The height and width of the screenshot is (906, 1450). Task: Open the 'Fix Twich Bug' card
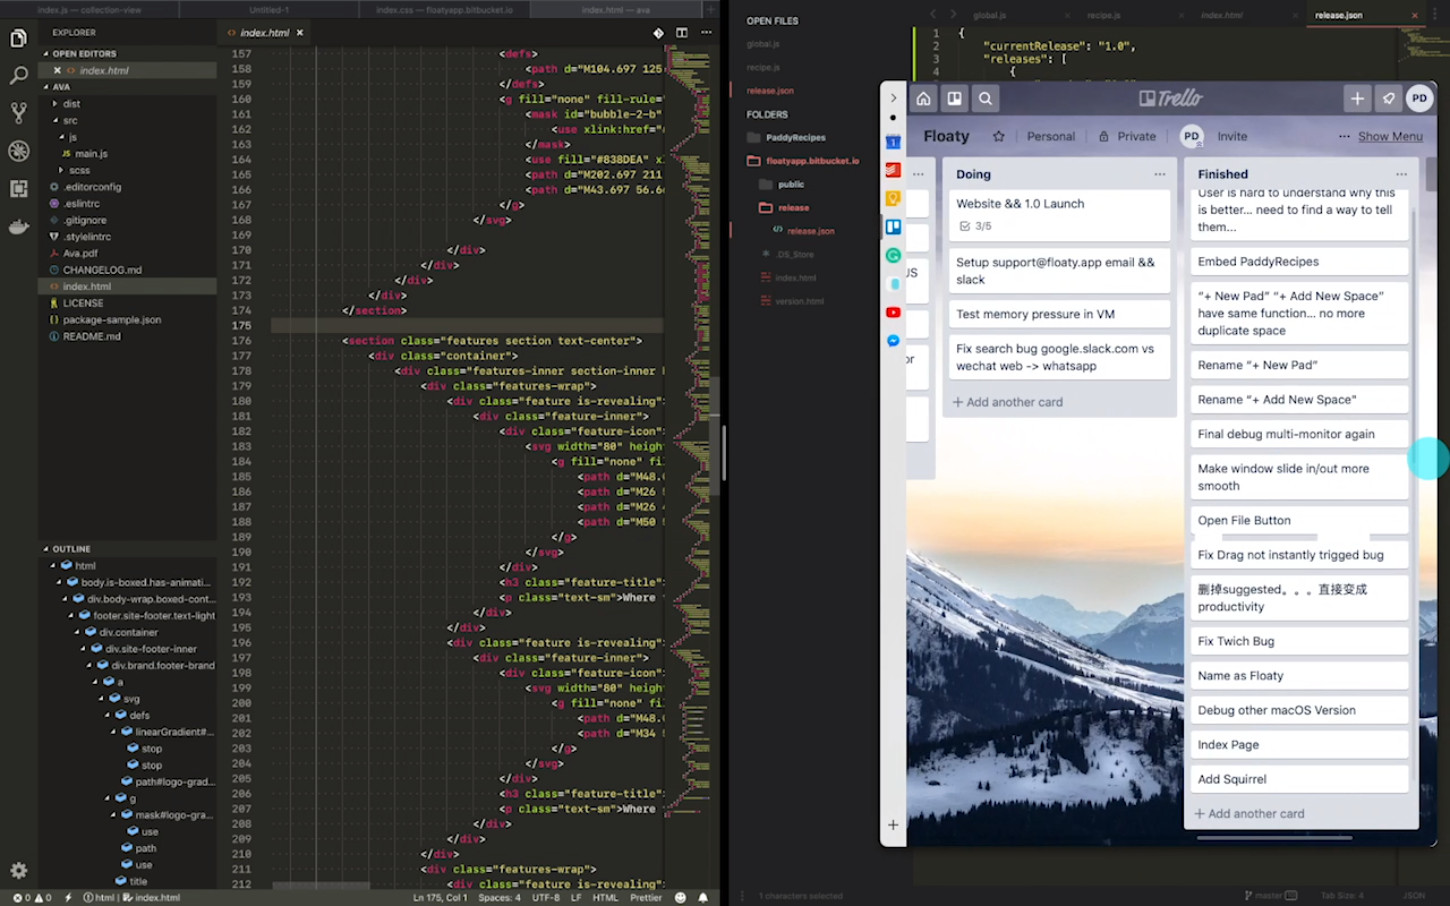(1299, 641)
